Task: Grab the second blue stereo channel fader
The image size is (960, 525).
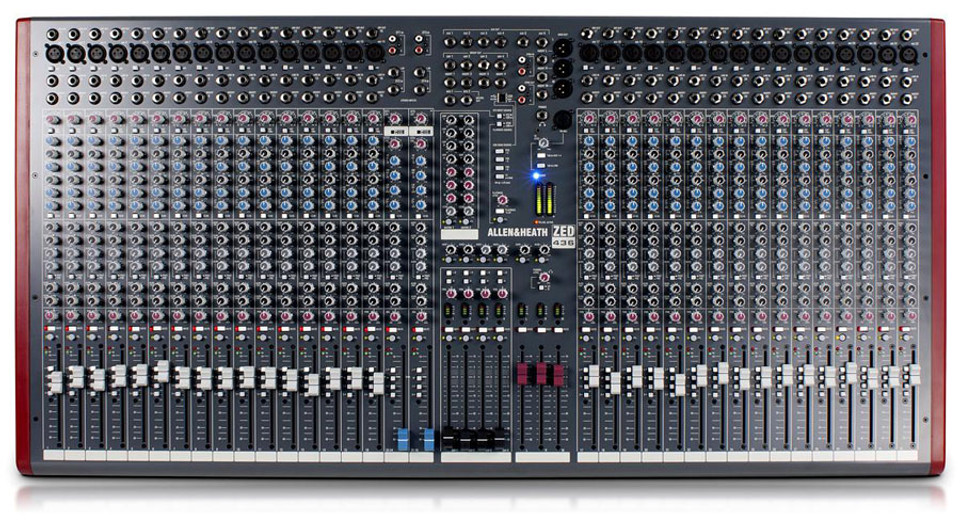Action: (429, 439)
